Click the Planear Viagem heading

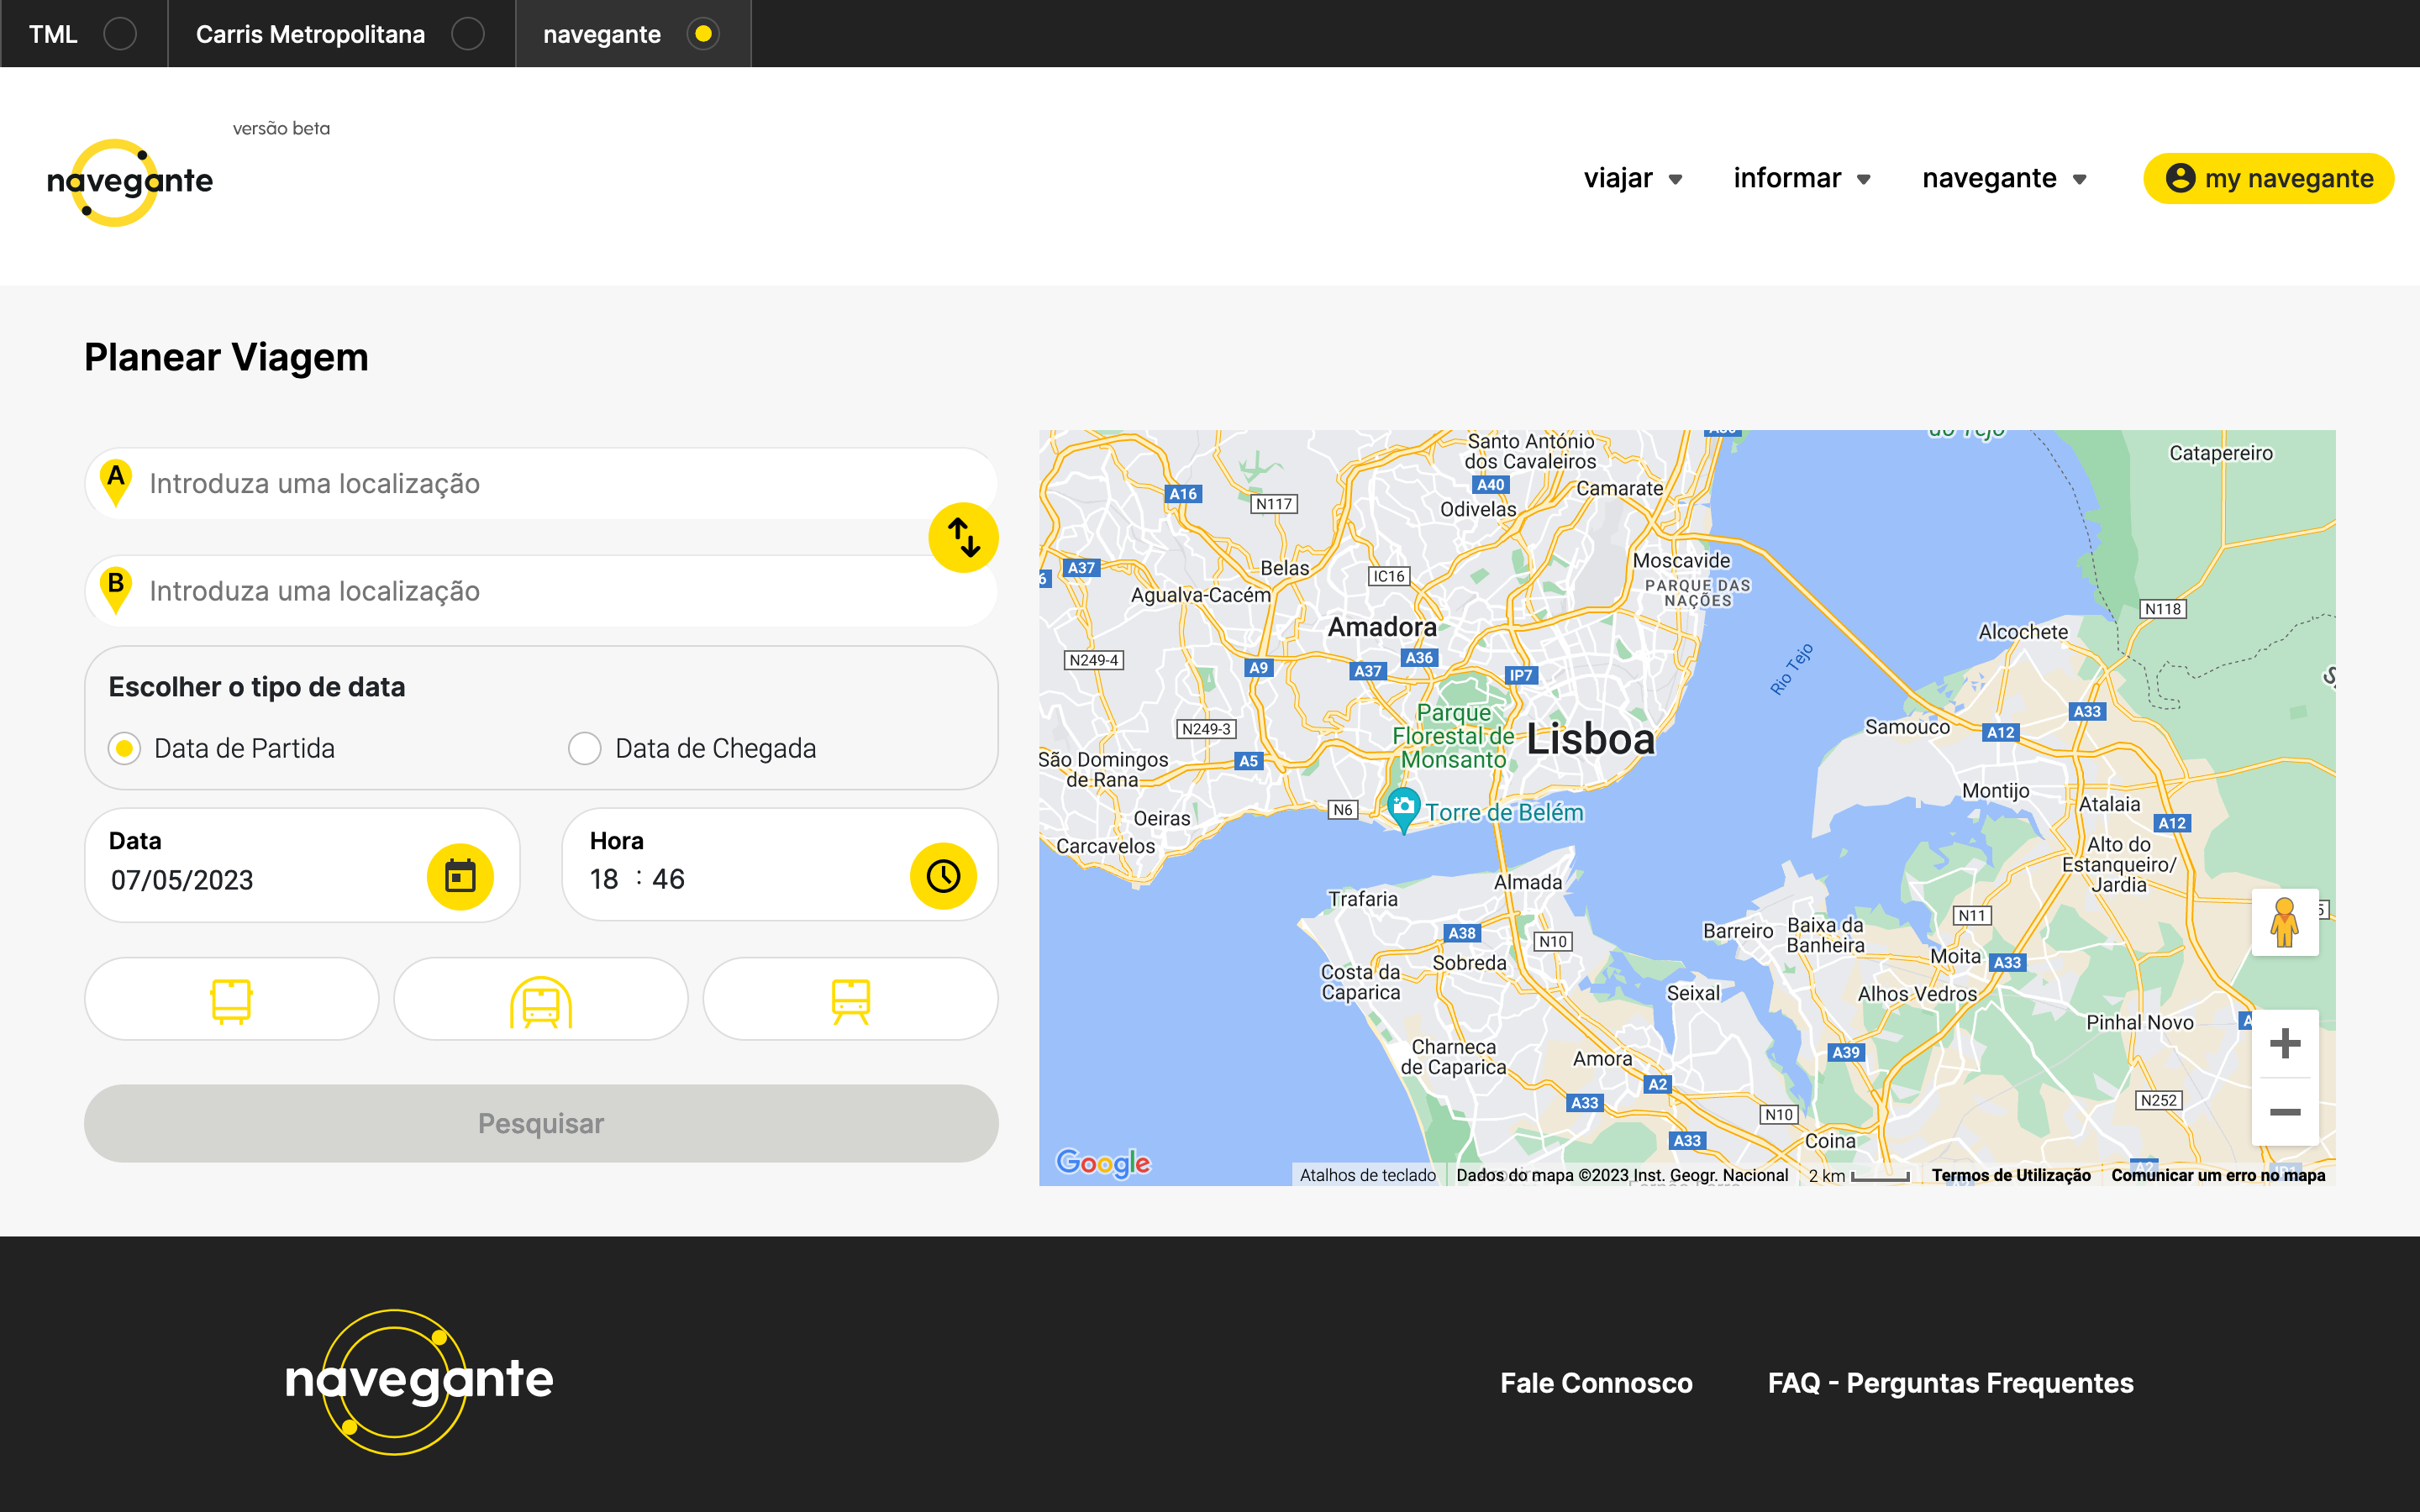click(x=226, y=357)
